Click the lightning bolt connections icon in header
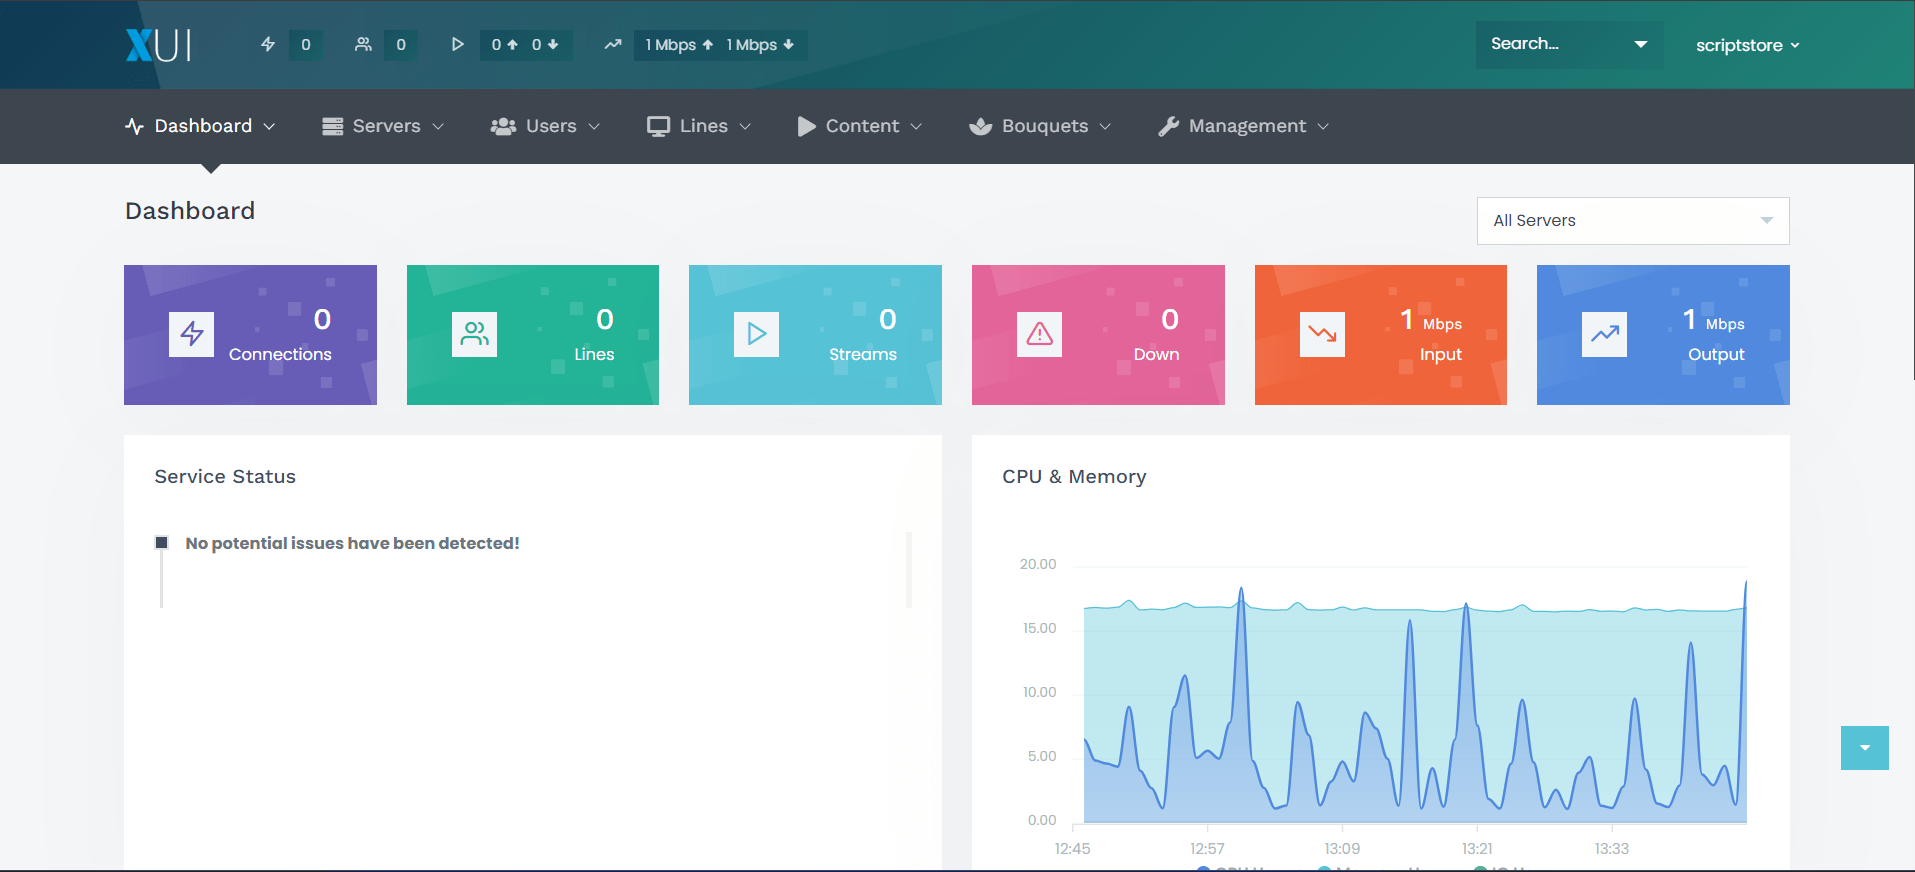This screenshot has width=1915, height=872. click(268, 44)
